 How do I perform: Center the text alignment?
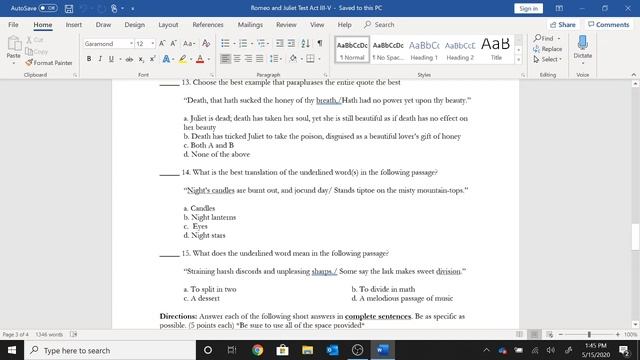pyautogui.click(x=237, y=59)
